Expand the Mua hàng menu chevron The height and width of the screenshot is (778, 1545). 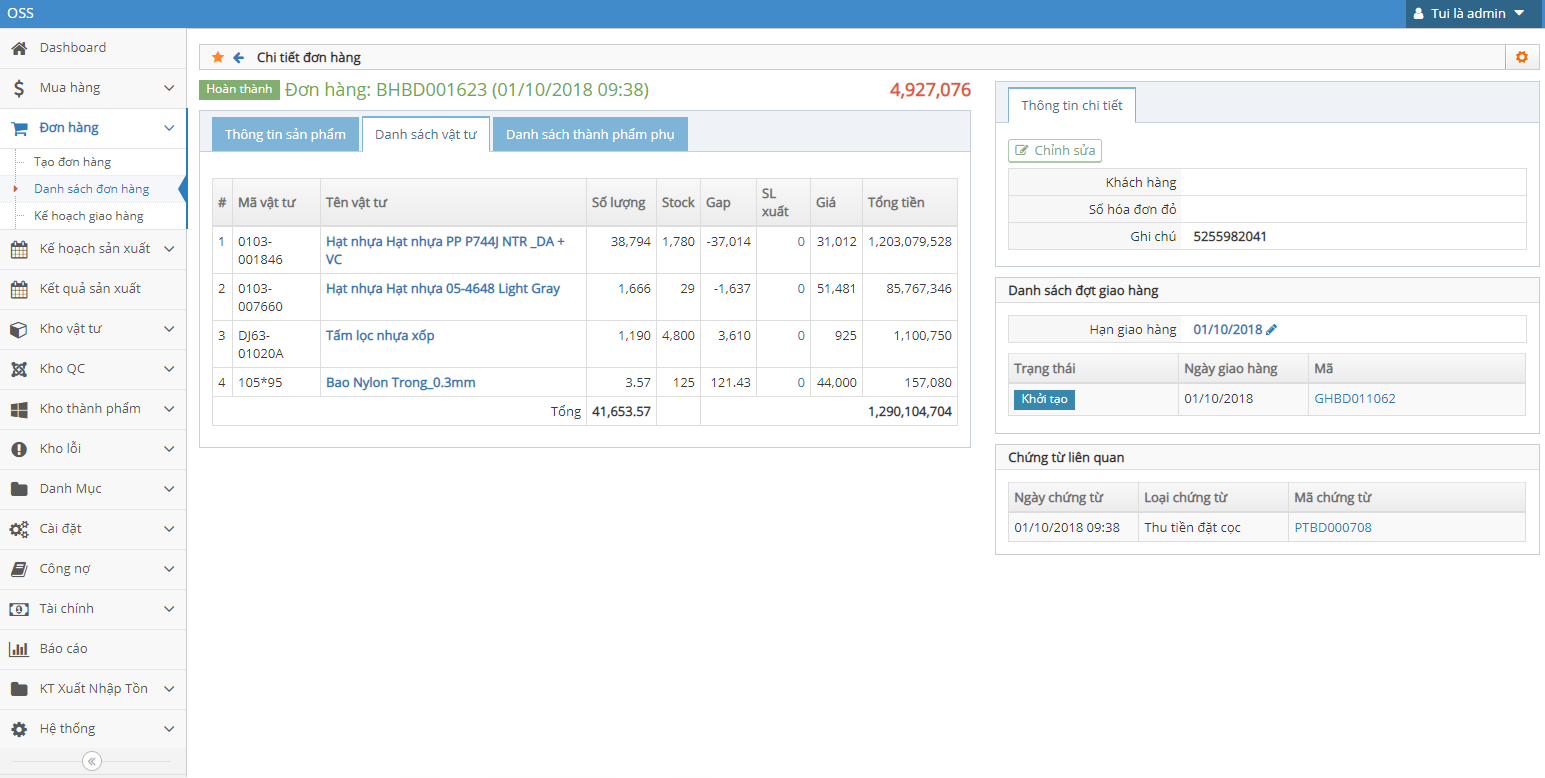tap(169, 88)
